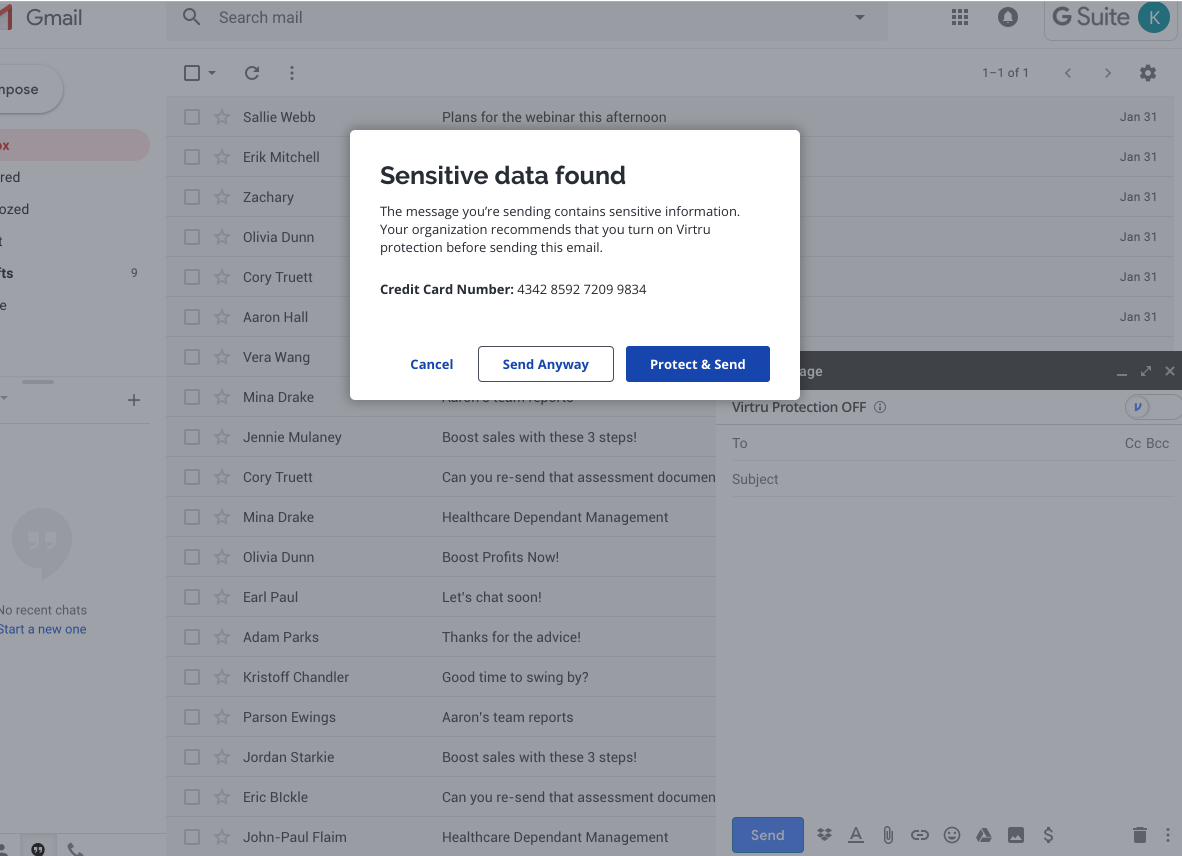
Task: Open select-all dropdown arrow
Action: coord(212,73)
